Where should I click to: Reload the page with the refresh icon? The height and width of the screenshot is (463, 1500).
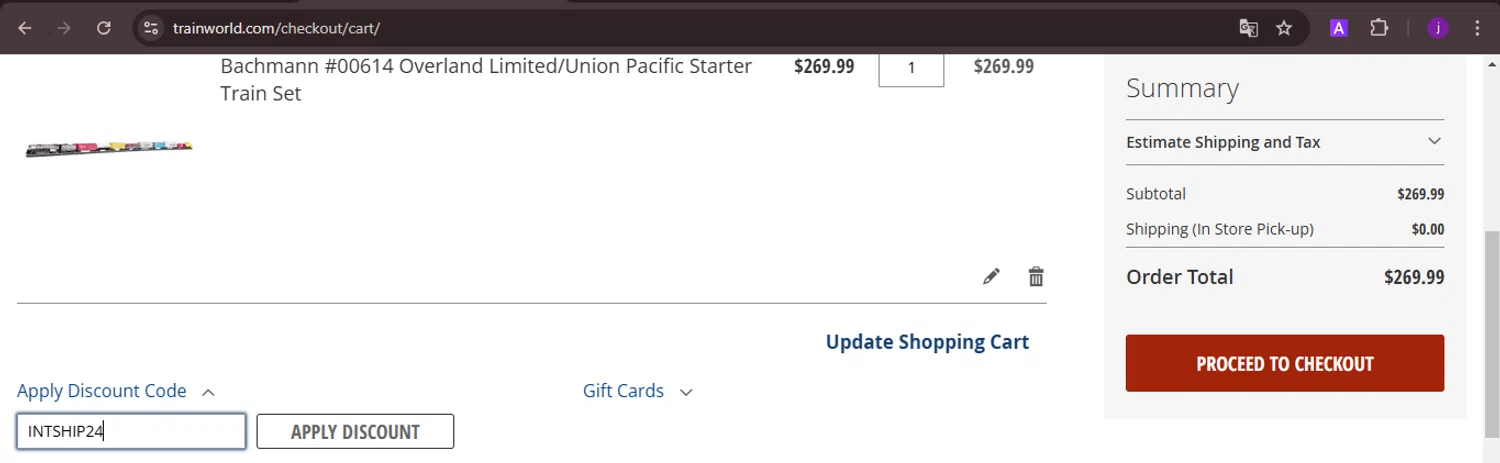[104, 28]
